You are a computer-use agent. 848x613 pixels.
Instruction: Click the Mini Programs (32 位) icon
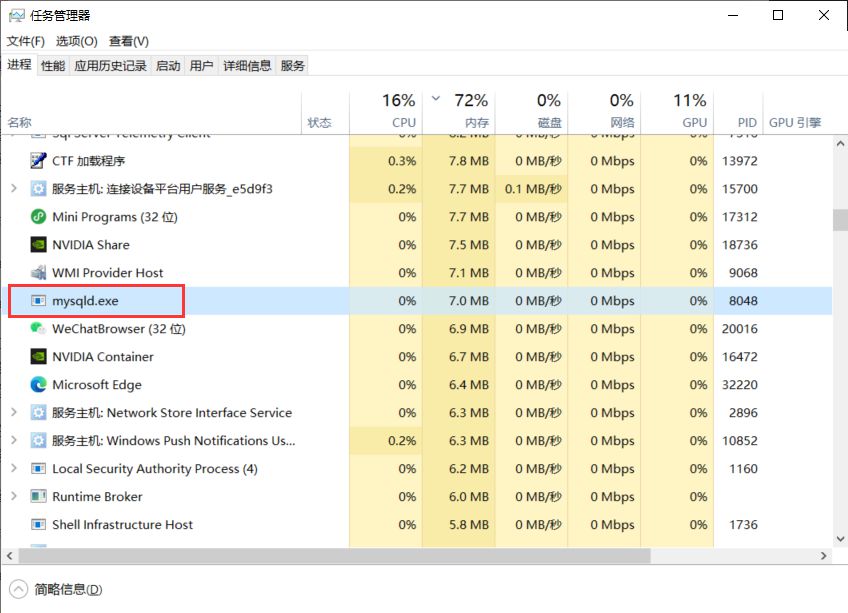coord(39,217)
